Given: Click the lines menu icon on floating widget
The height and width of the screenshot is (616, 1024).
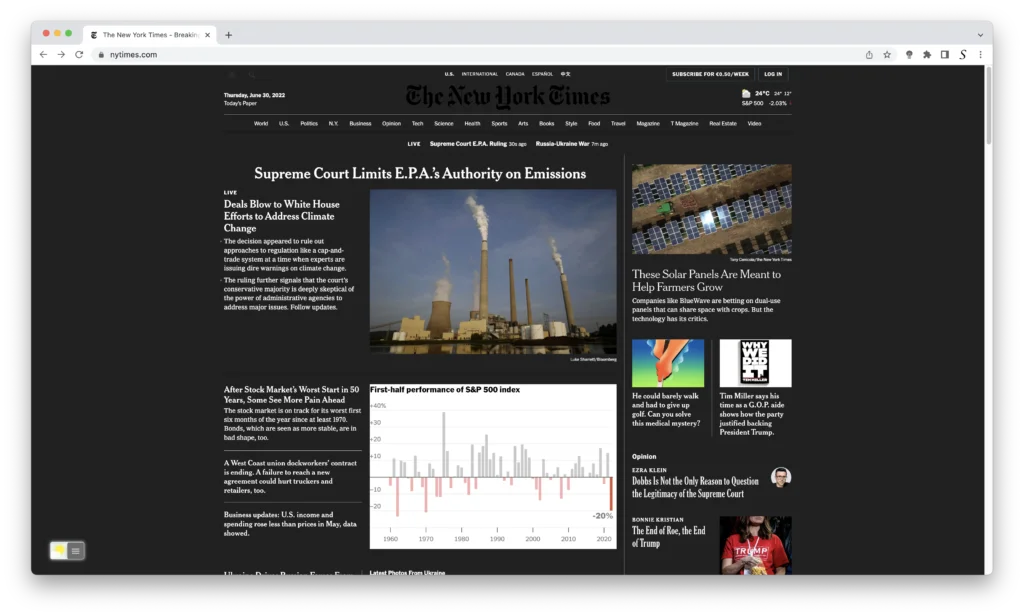Looking at the screenshot, I should 76,551.
